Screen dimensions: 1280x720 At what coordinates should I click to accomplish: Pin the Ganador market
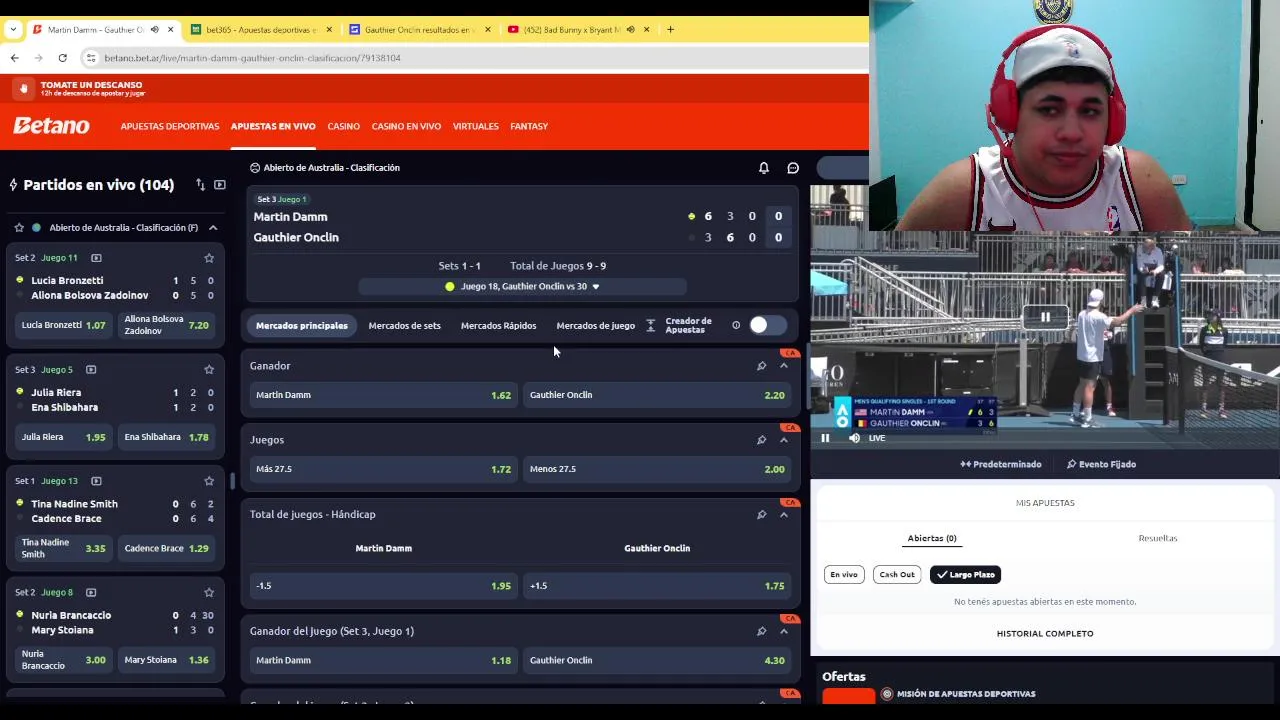pyautogui.click(x=761, y=366)
